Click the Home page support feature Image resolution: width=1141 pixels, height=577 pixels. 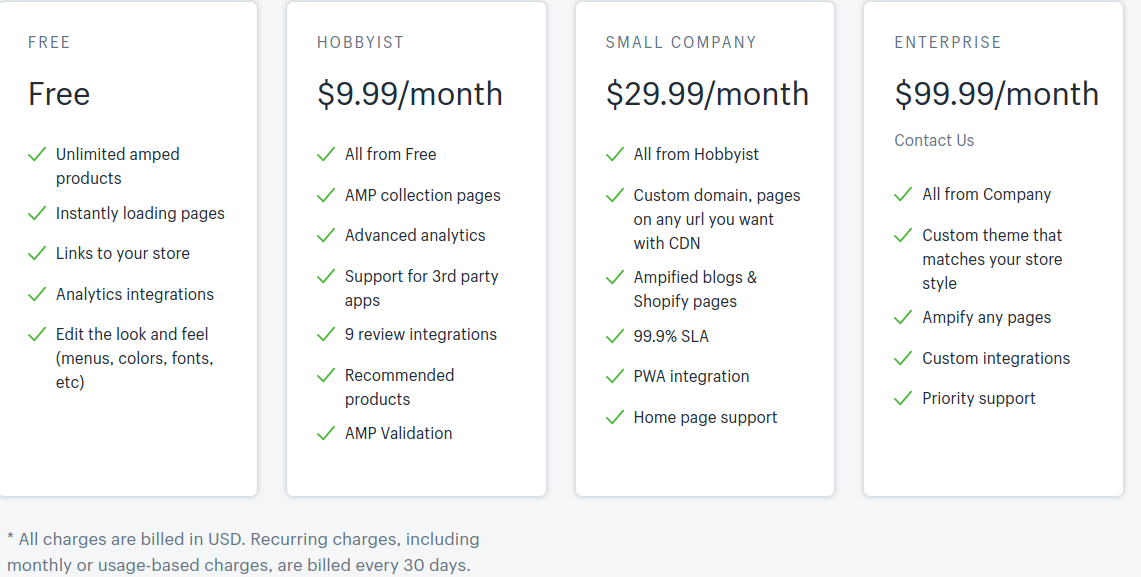point(705,418)
